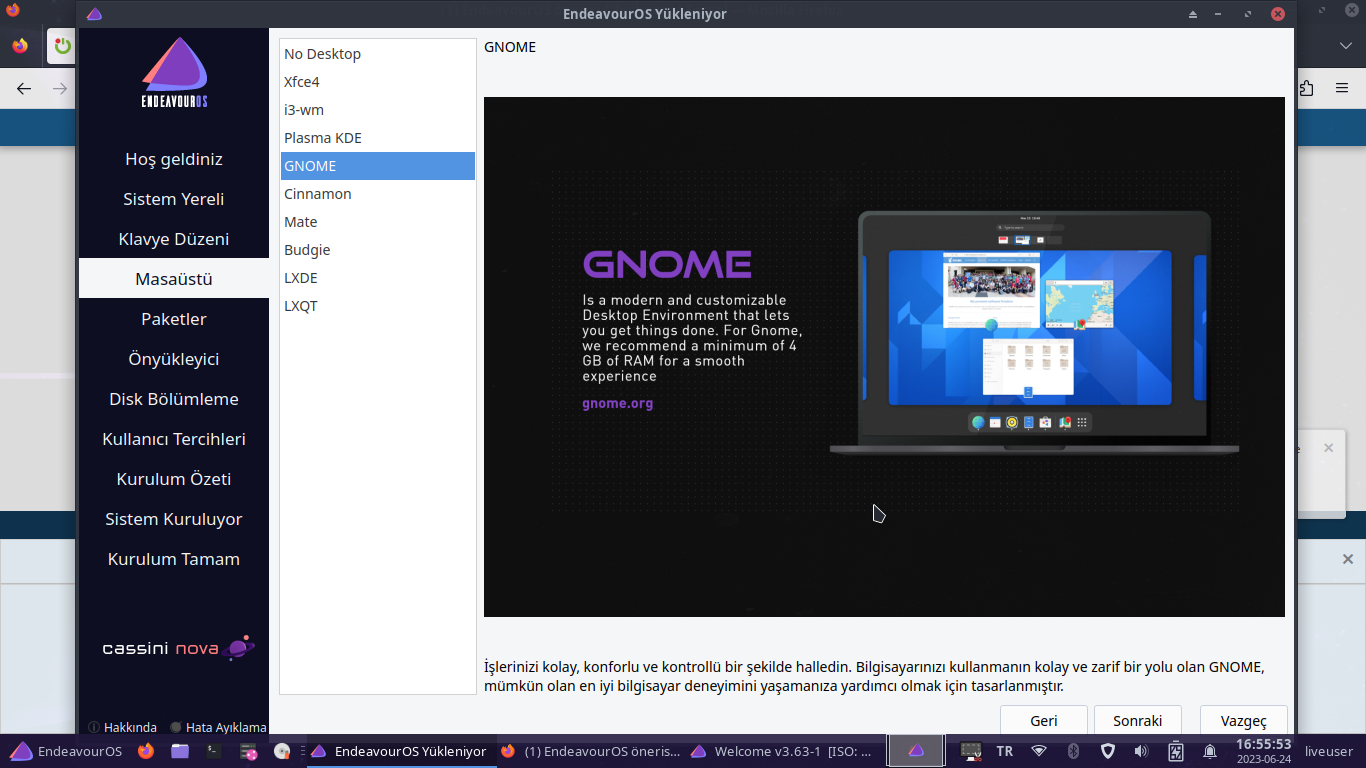Select No Desktop in the desktop list

(x=378, y=54)
